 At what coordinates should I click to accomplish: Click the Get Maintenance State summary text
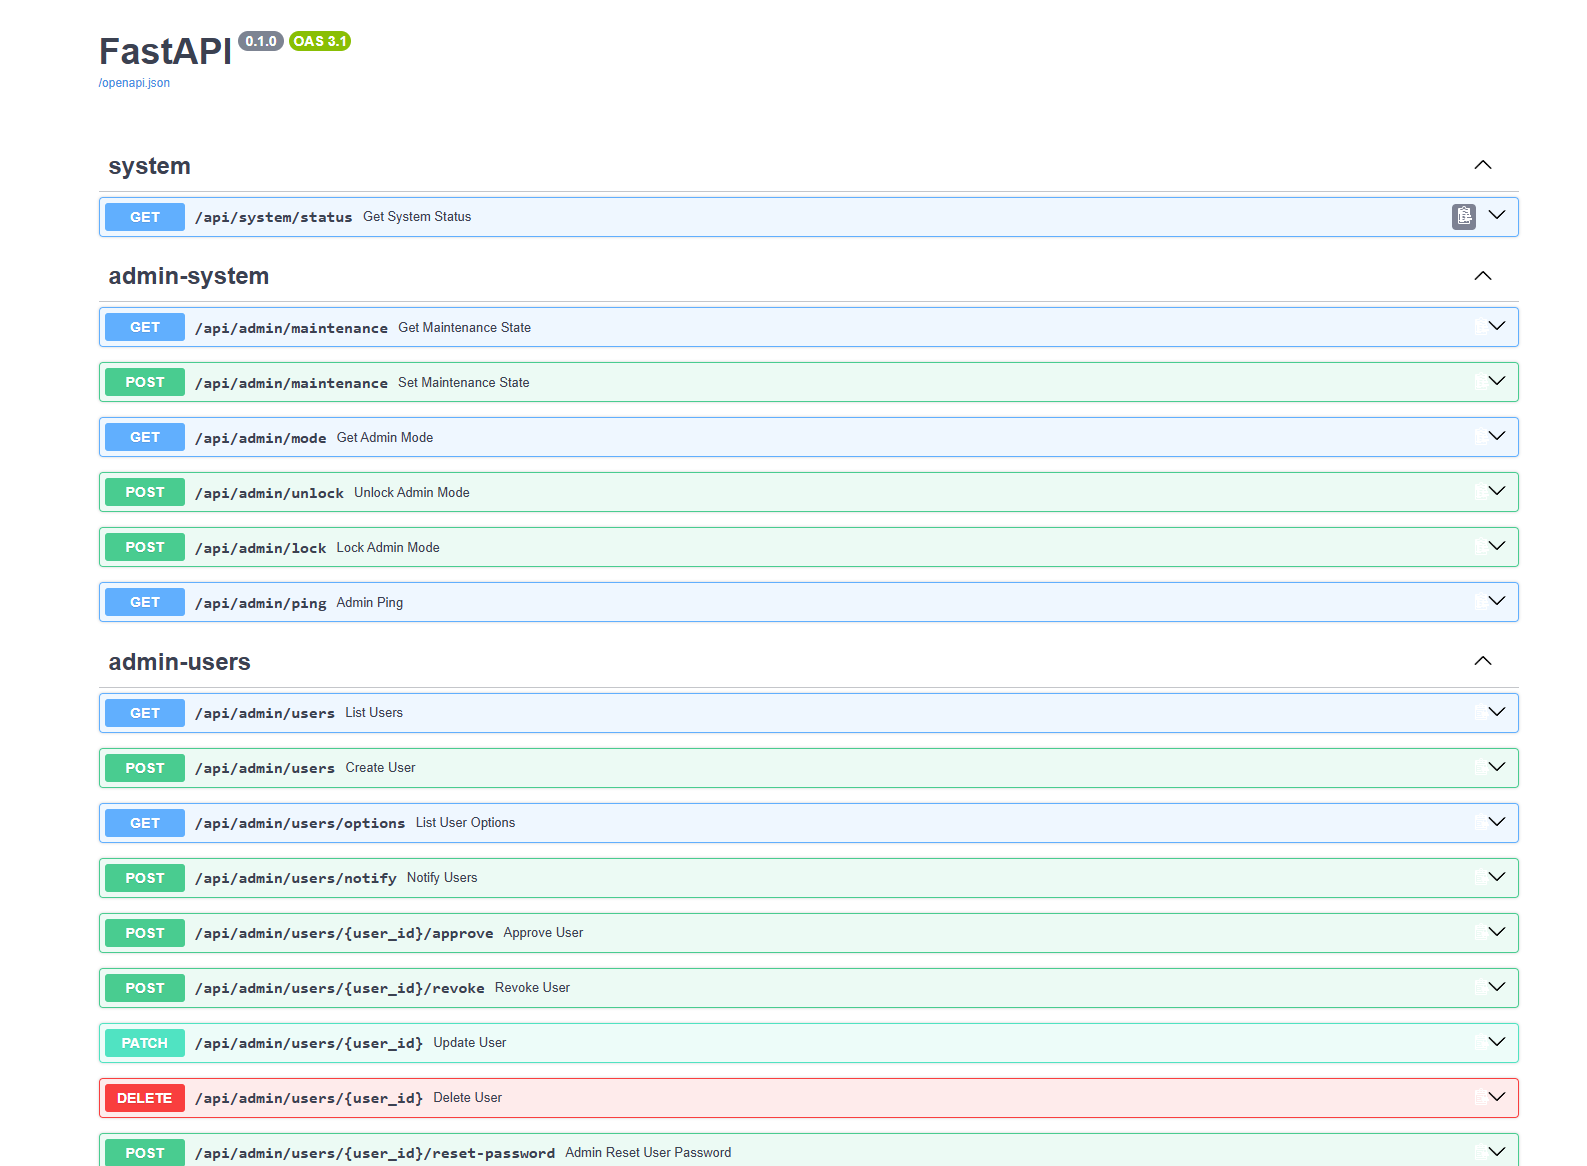(x=464, y=327)
